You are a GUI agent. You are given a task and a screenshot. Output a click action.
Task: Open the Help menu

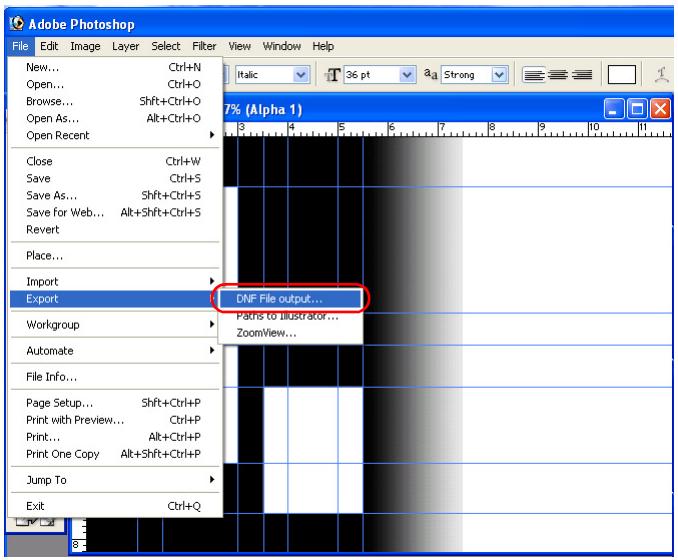pyautogui.click(x=323, y=46)
